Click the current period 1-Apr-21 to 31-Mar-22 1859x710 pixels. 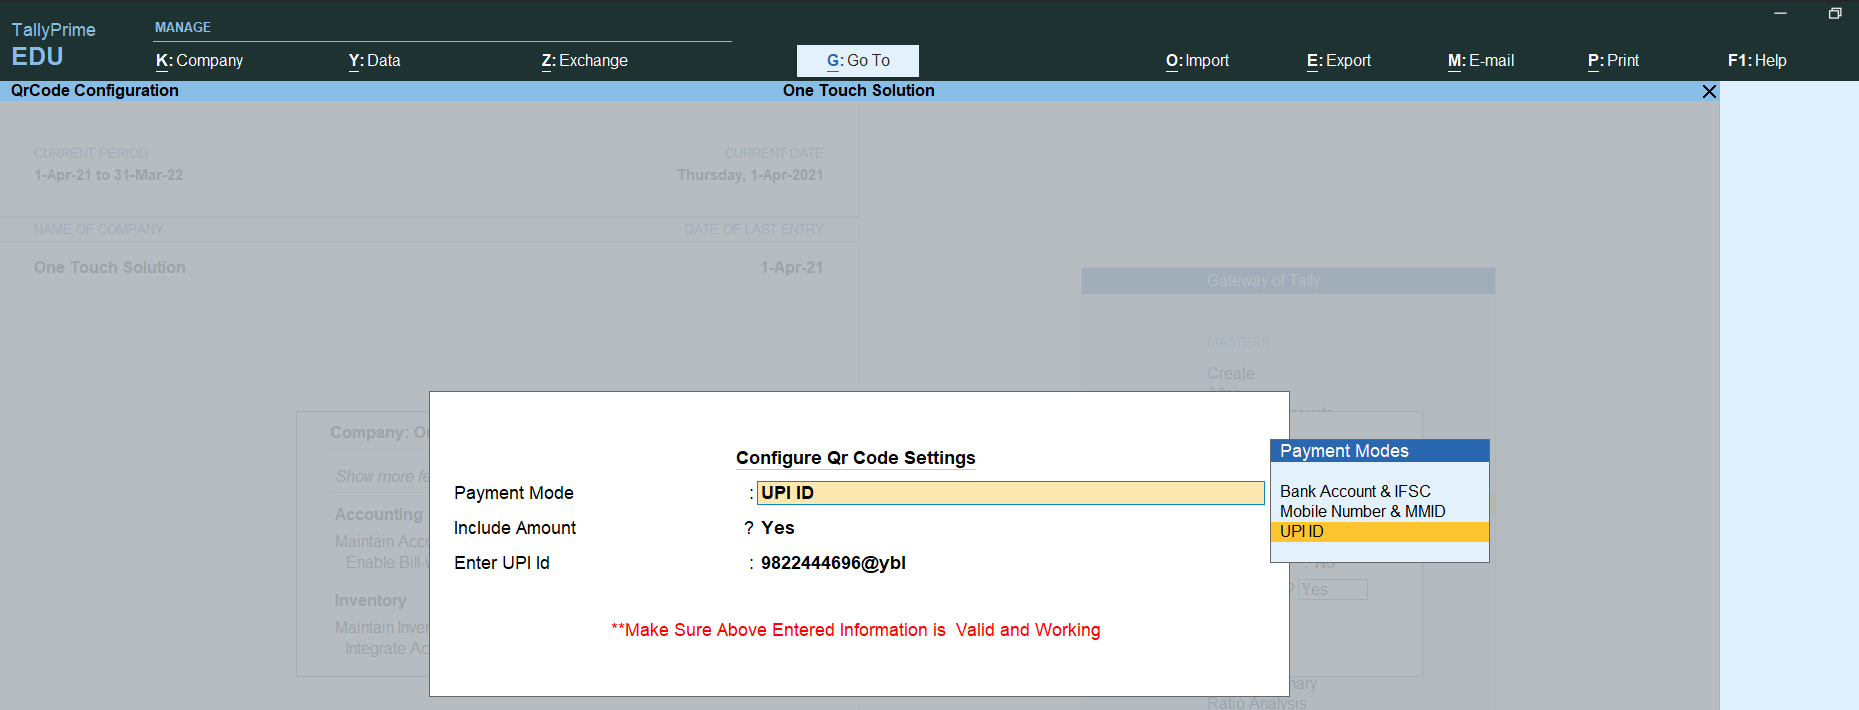pyautogui.click(x=108, y=175)
